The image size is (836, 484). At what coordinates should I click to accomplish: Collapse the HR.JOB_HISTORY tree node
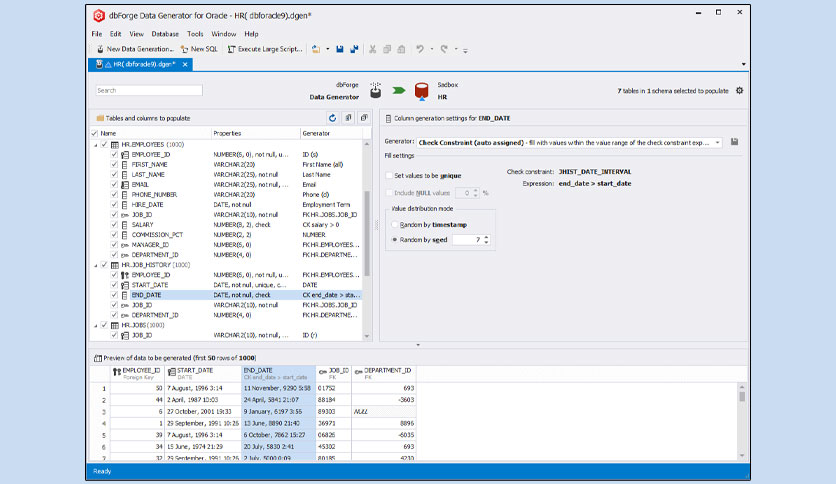point(96,265)
